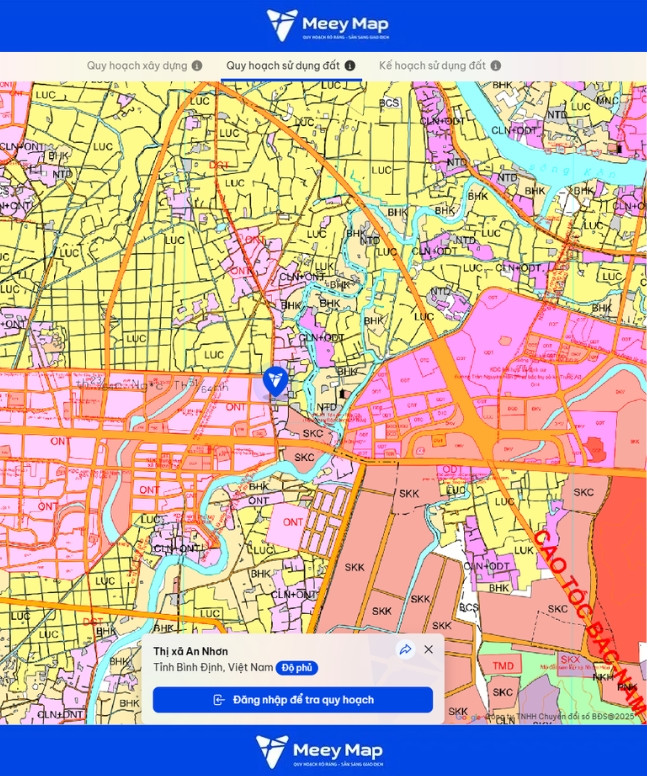Switch to Quy hoạch xây dựng tab
Screen dimensions: 647x776
136,66
